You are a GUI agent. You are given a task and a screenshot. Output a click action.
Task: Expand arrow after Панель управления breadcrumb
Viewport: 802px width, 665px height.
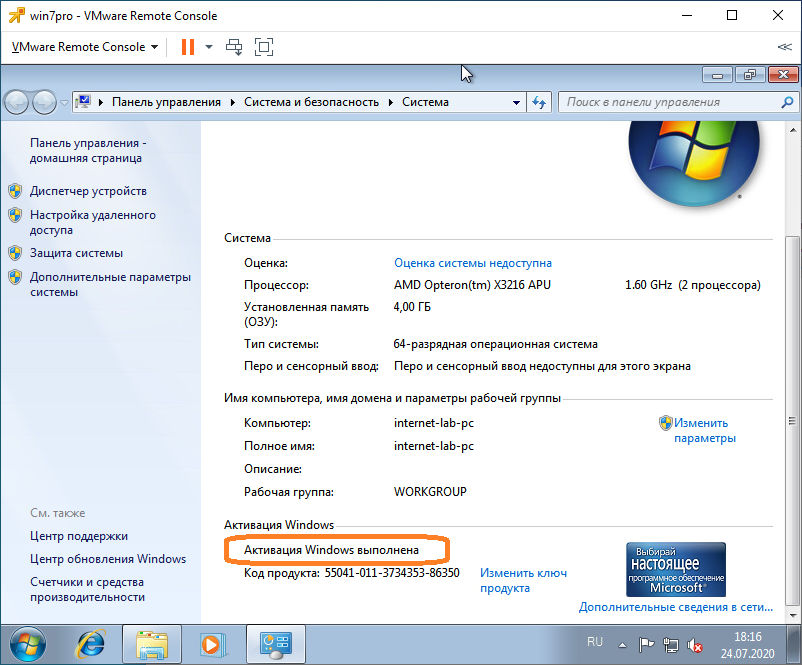pos(233,102)
